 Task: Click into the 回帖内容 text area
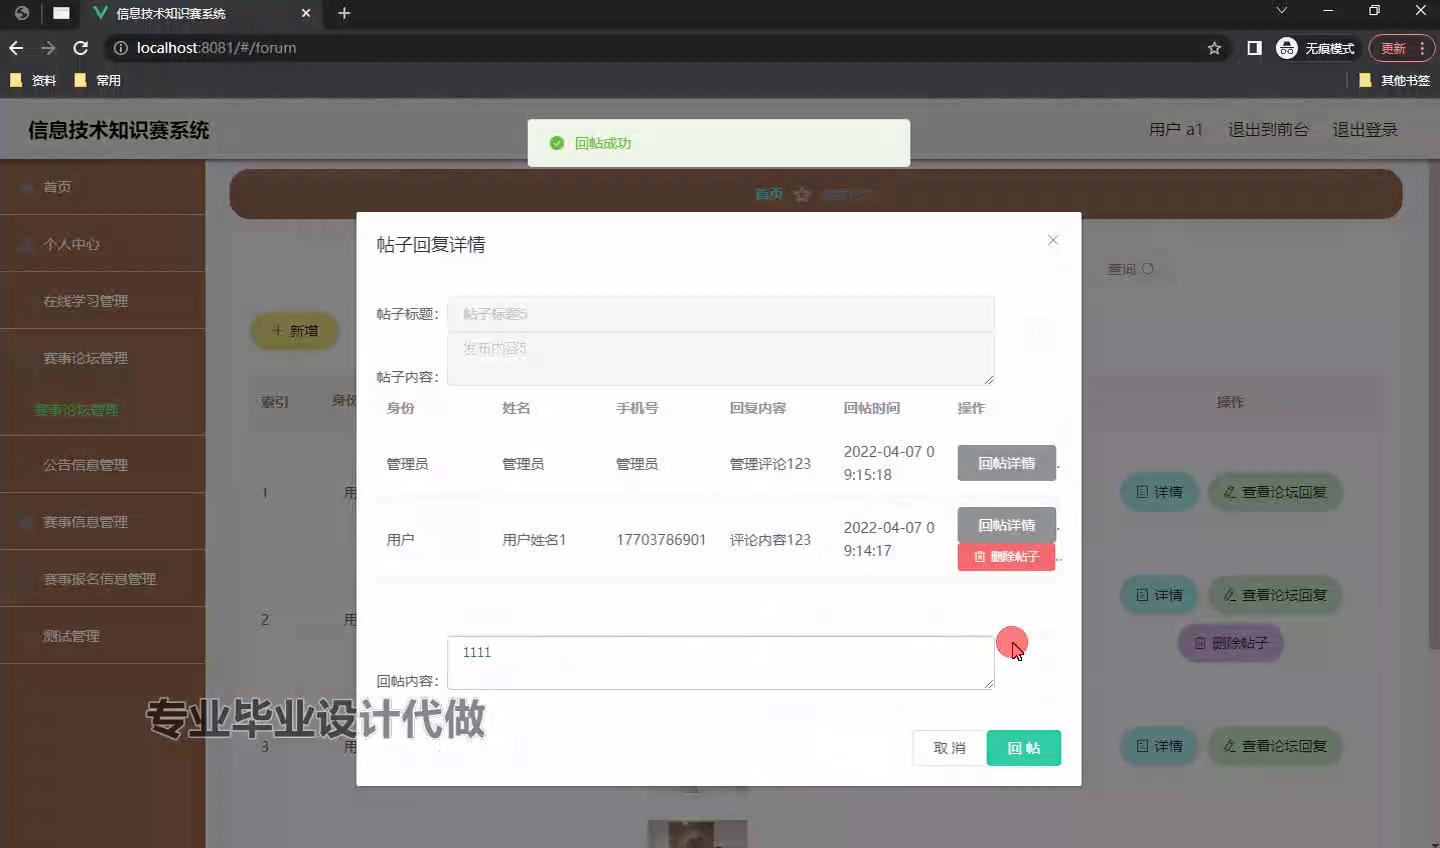click(720, 662)
